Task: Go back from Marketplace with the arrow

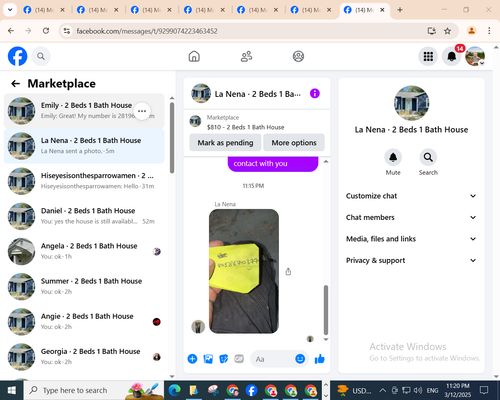Action: (x=16, y=83)
